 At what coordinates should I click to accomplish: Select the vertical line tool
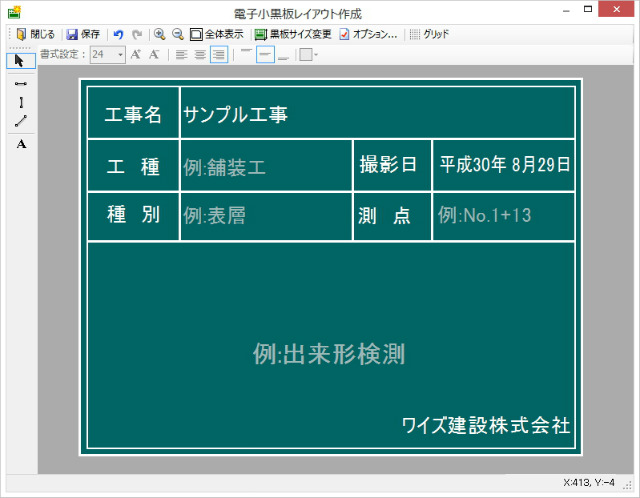21,102
